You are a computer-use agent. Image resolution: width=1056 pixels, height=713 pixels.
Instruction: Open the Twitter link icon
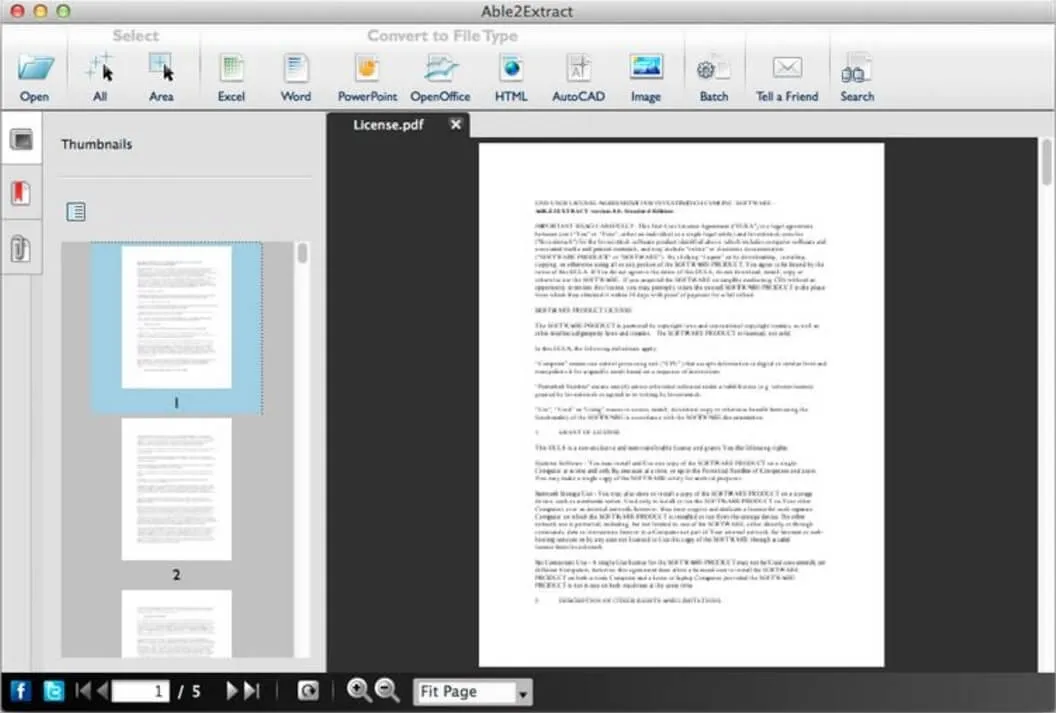tap(53, 691)
